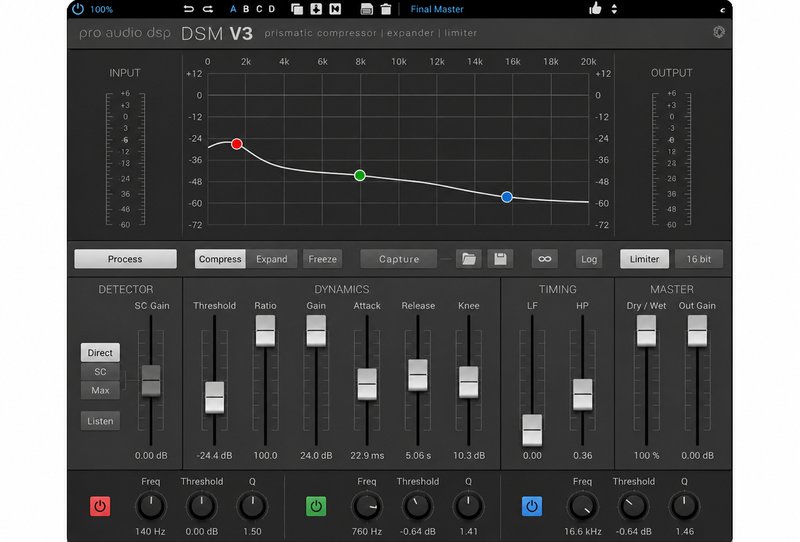Click the Capture button
This screenshot has width=800, height=542.
[x=398, y=259]
